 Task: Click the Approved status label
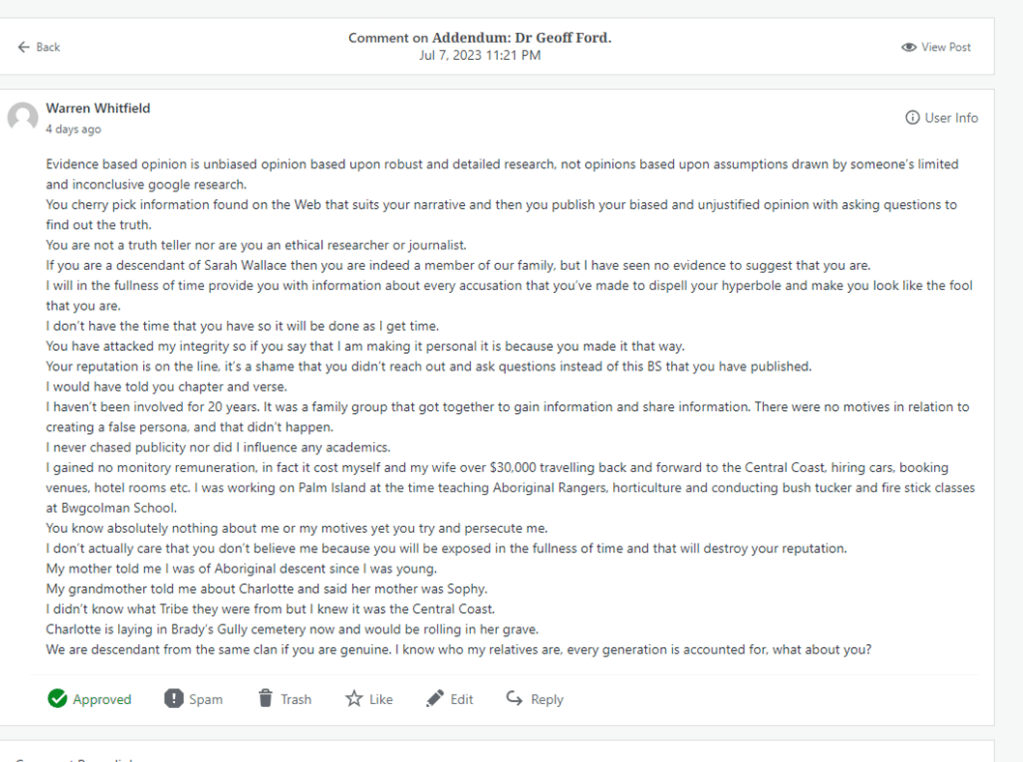click(x=101, y=700)
